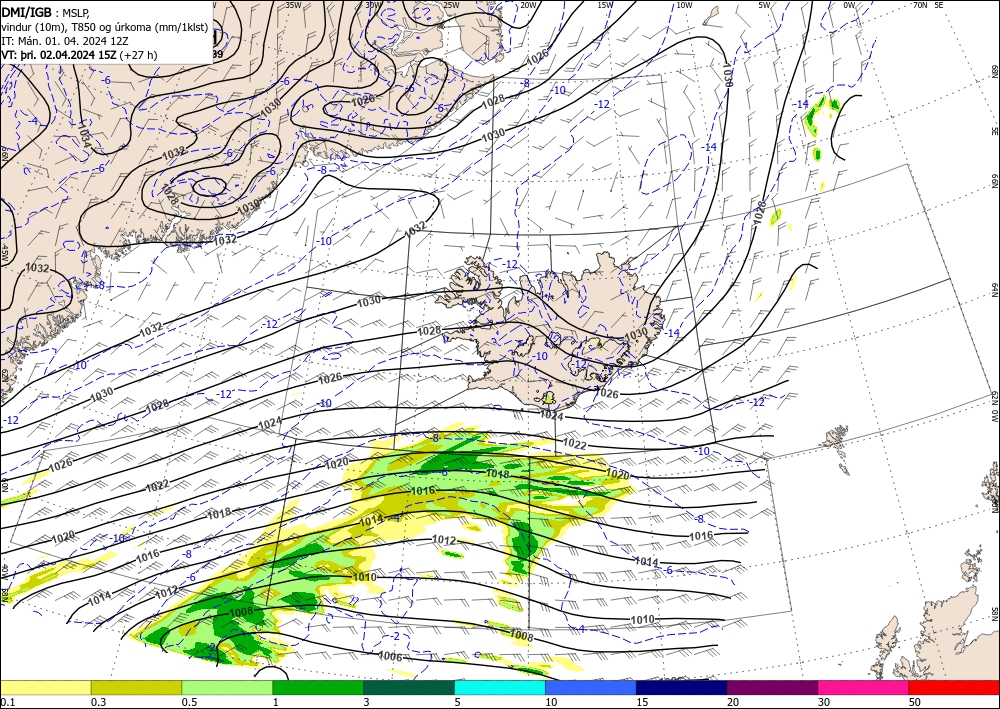Viewport: 1000px width, 709px height.
Task: Click the "15W" longitude label
Action: click(x=606, y=5)
